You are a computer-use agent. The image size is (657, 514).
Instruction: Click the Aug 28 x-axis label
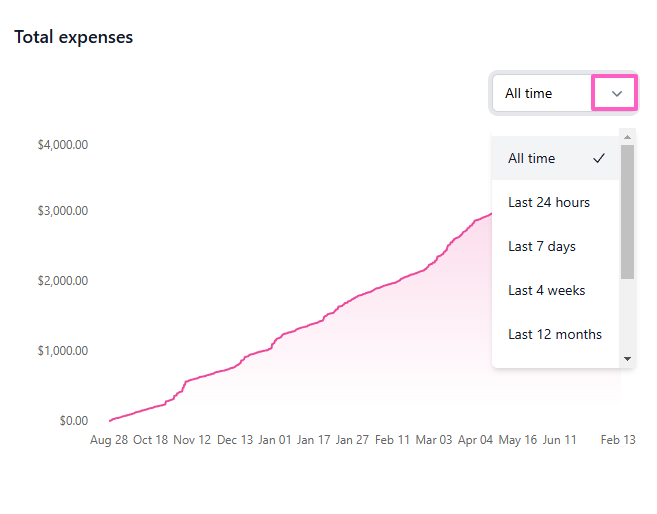(x=107, y=439)
